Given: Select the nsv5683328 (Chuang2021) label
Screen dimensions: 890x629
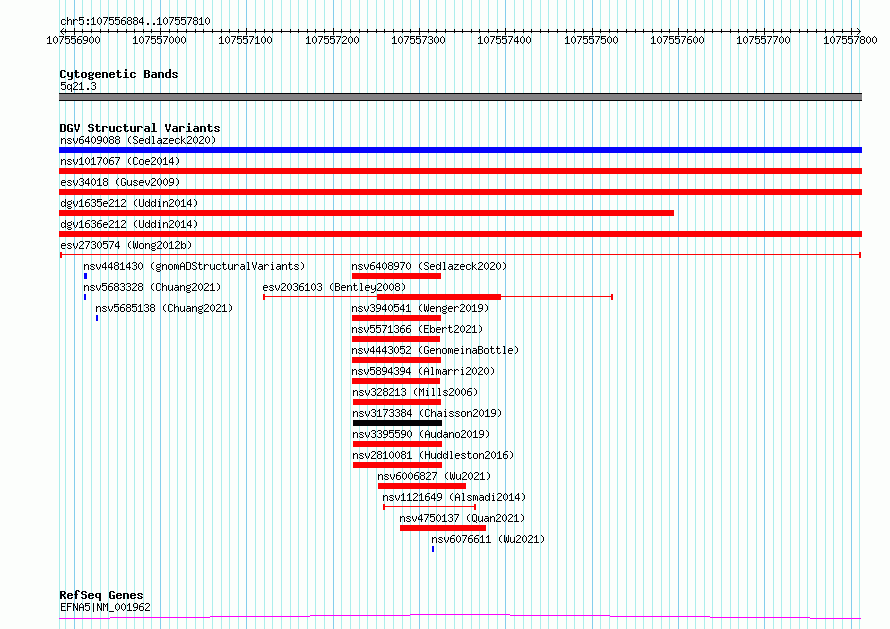Looking at the screenshot, I should tap(152, 287).
